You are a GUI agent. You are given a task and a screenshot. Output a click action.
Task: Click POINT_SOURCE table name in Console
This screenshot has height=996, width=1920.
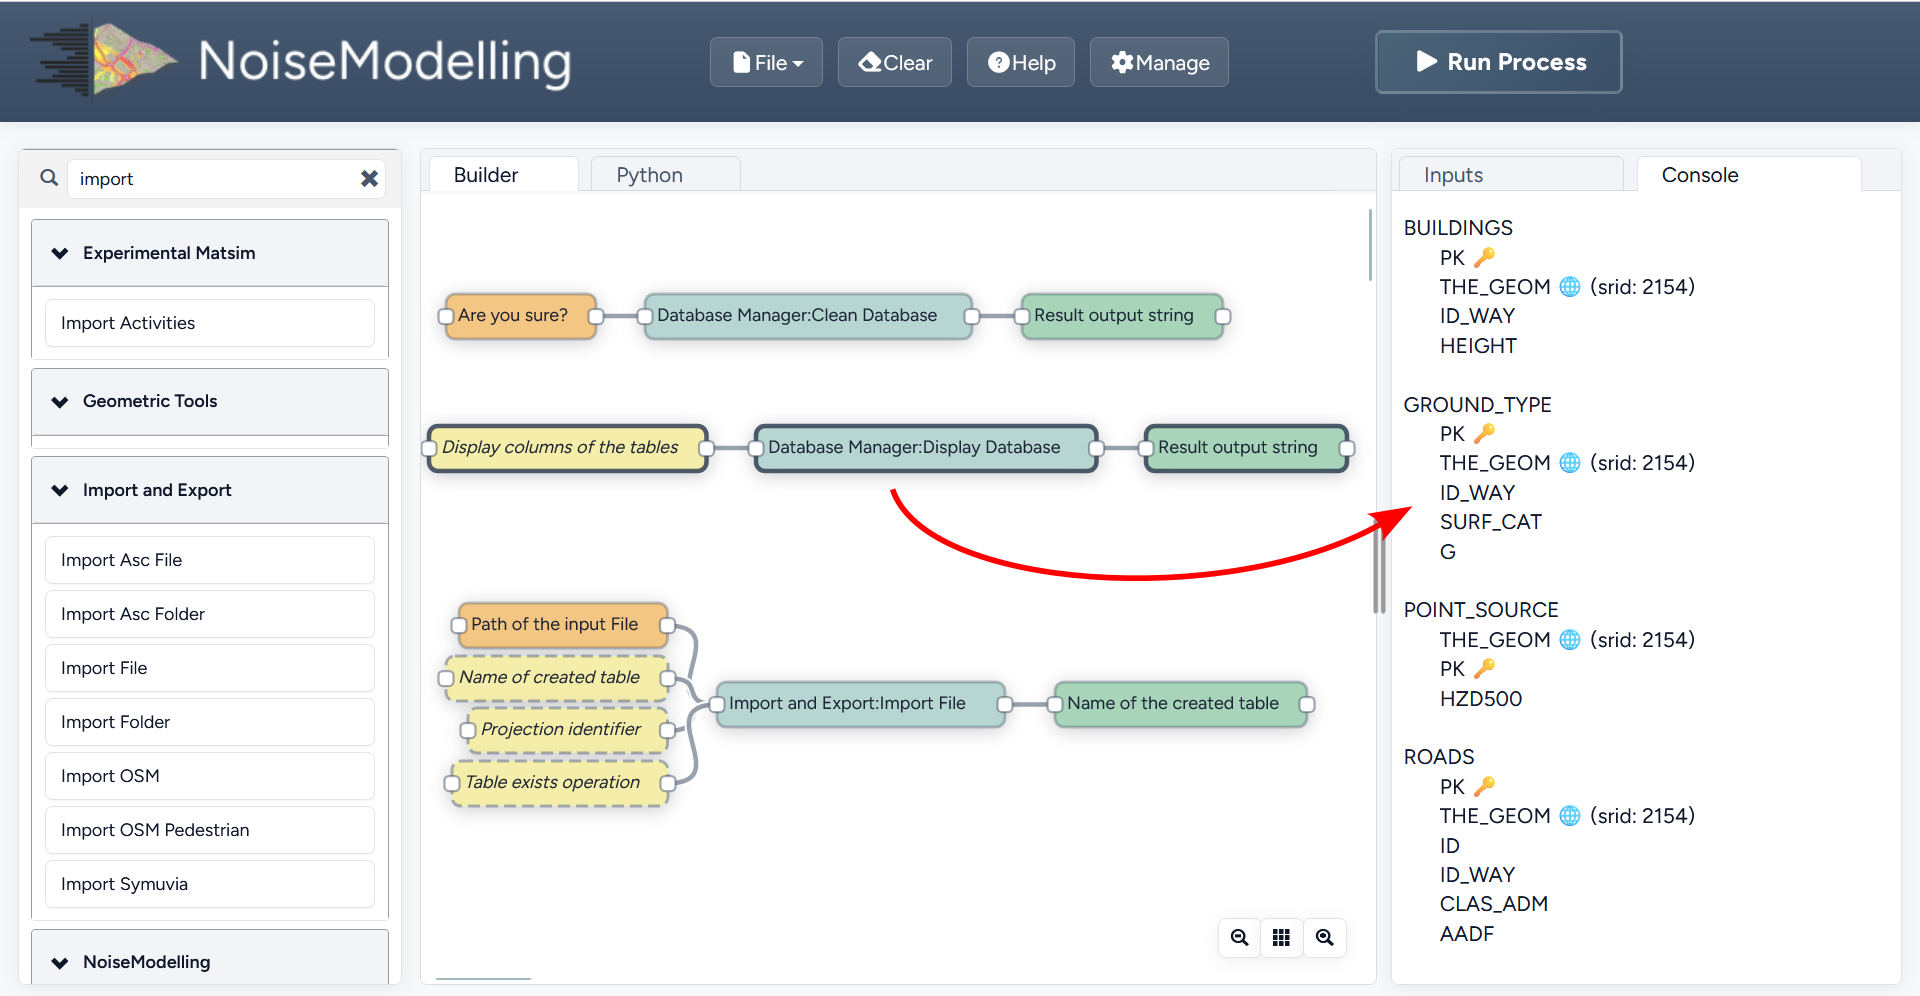point(1481,610)
